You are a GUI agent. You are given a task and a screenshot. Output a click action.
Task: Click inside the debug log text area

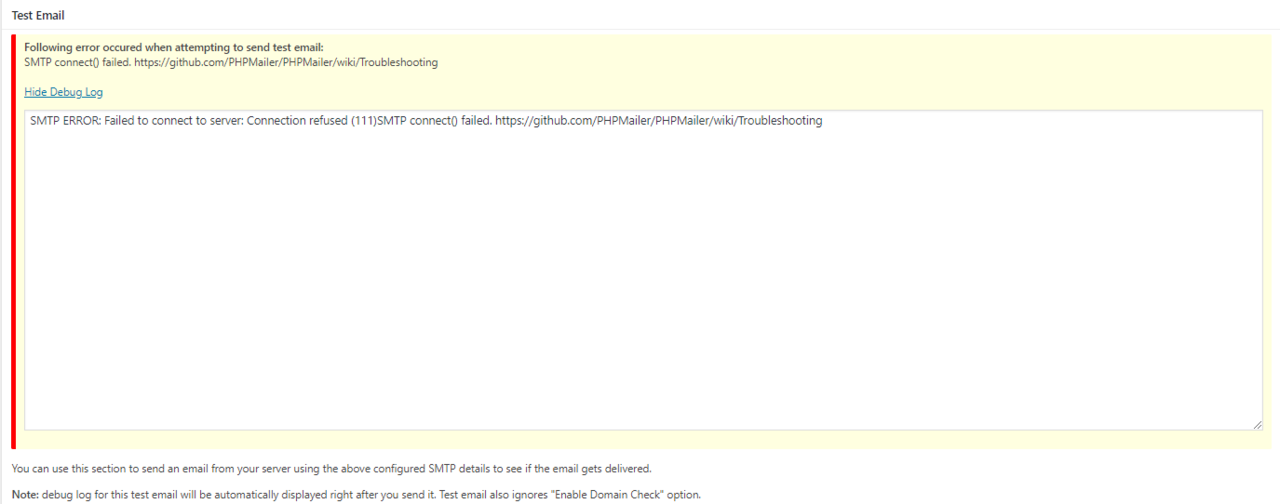(x=643, y=270)
